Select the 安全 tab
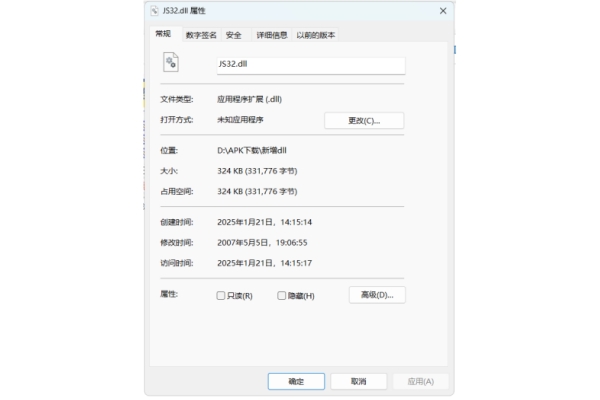Image resolution: width=600 pixels, height=400 pixels. click(234, 35)
